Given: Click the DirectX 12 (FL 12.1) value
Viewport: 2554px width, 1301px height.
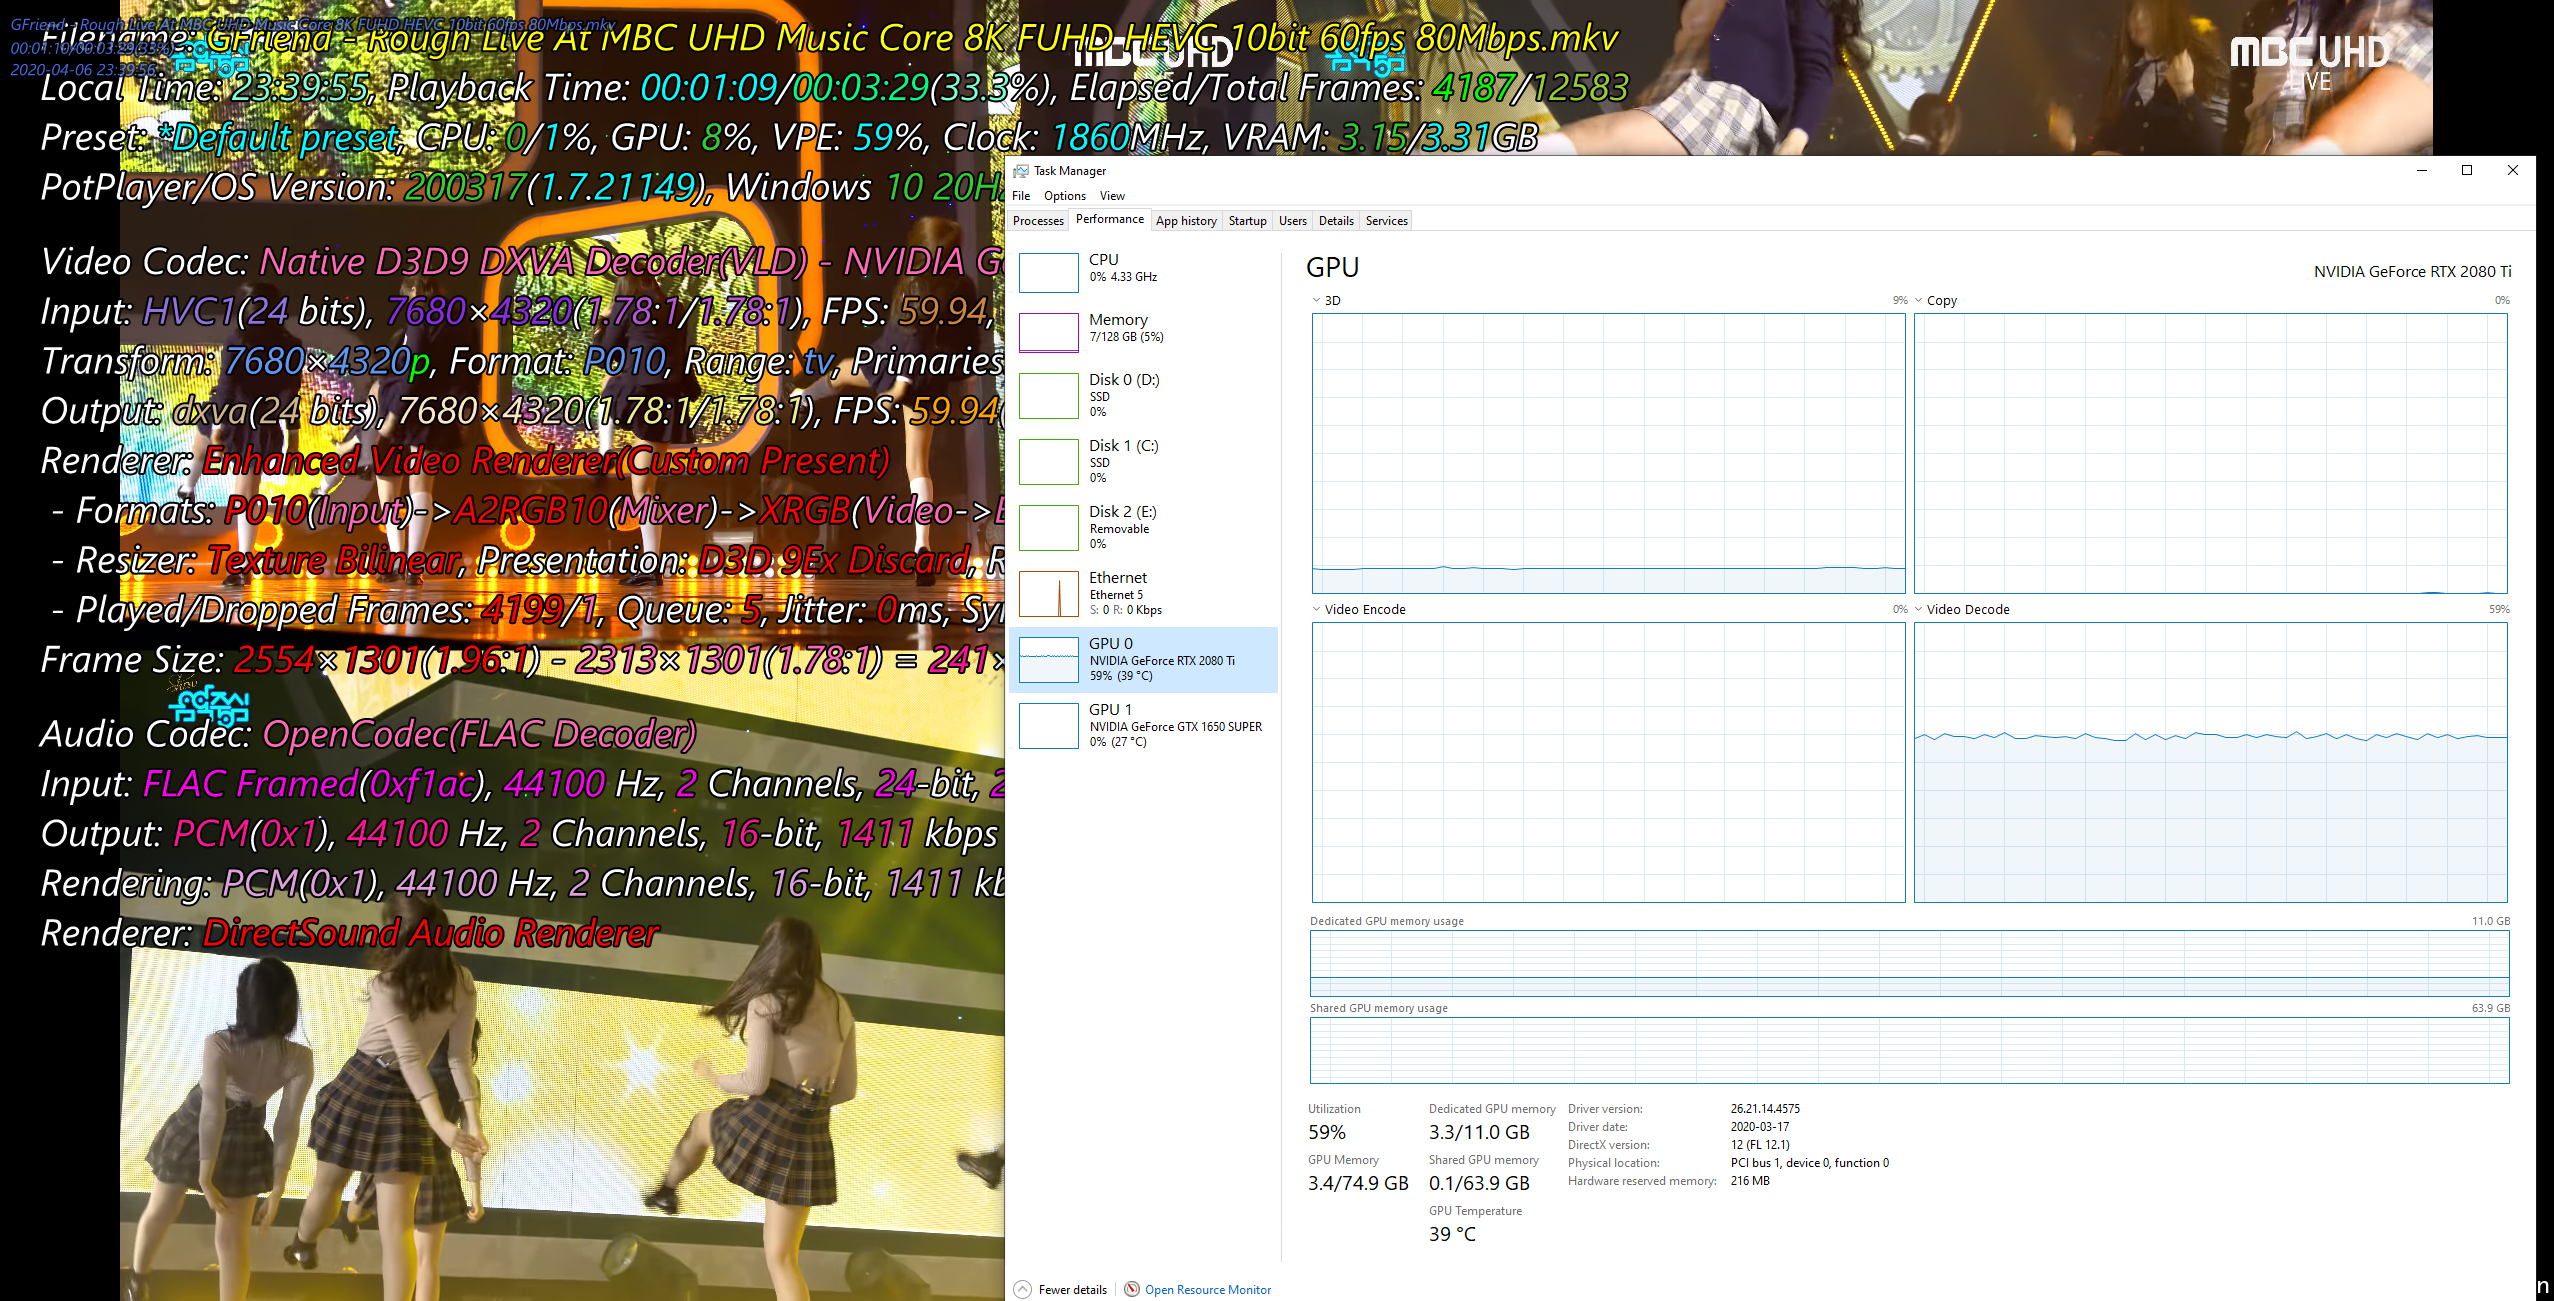Looking at the screenshot, I should coord(1759,1145).
